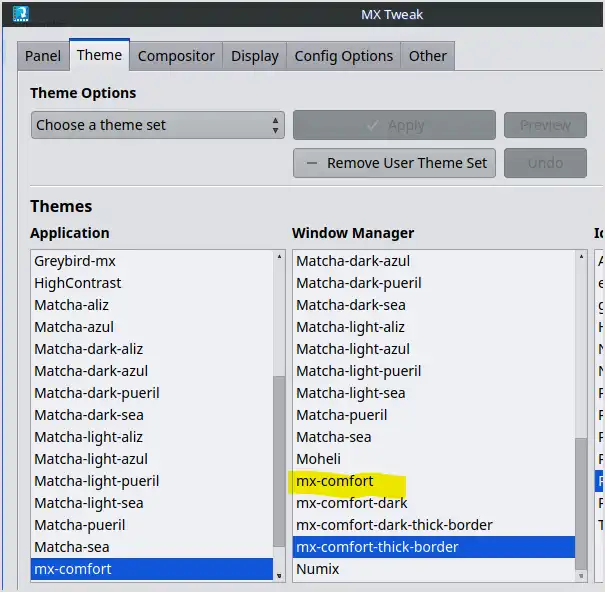Select Matcha-pueril in Window Manager list

[434, 415]
